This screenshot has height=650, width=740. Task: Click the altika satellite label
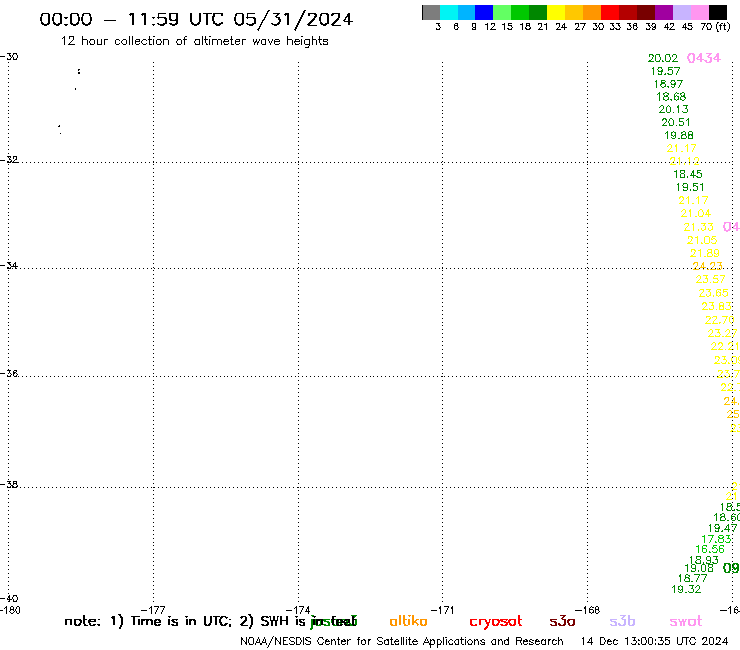[x=408, y=621]
